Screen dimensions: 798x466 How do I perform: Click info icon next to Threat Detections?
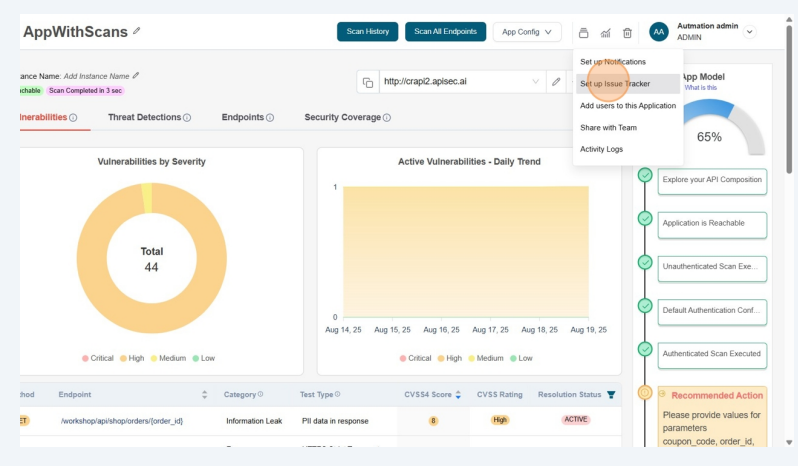pyautogui.click(x=187, y=118)
